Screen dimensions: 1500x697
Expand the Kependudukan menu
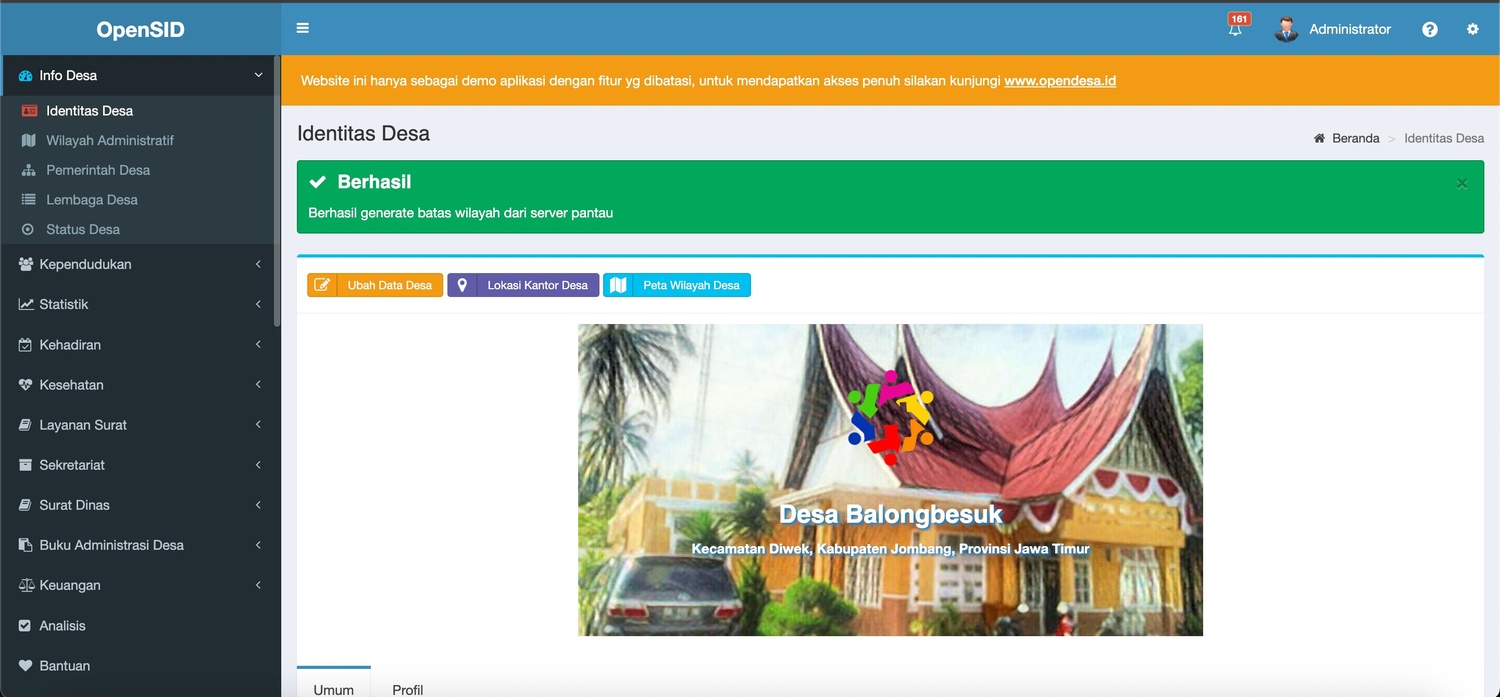point(140,264)
